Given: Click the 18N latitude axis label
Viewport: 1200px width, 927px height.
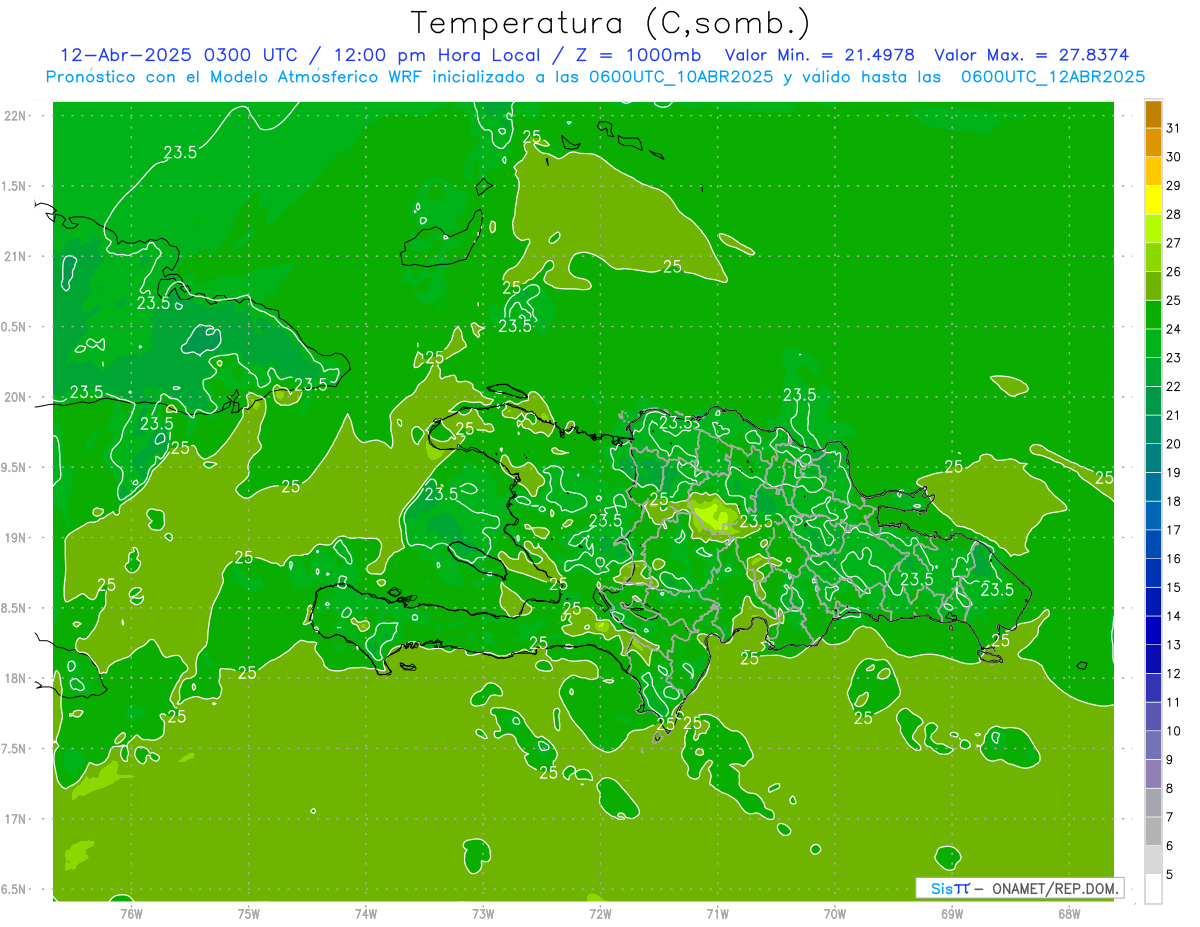Looking at the screenshot, I should pyautogui.click(x=14, y=678).
